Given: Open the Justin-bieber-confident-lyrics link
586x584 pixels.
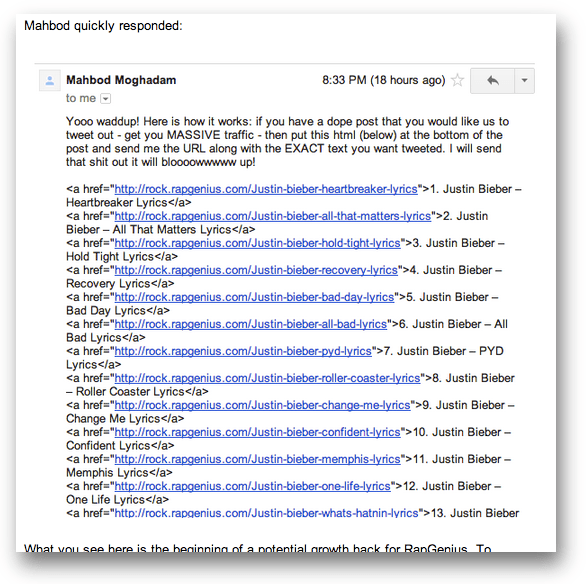Looking at the screenshot, I should (257, 432).
